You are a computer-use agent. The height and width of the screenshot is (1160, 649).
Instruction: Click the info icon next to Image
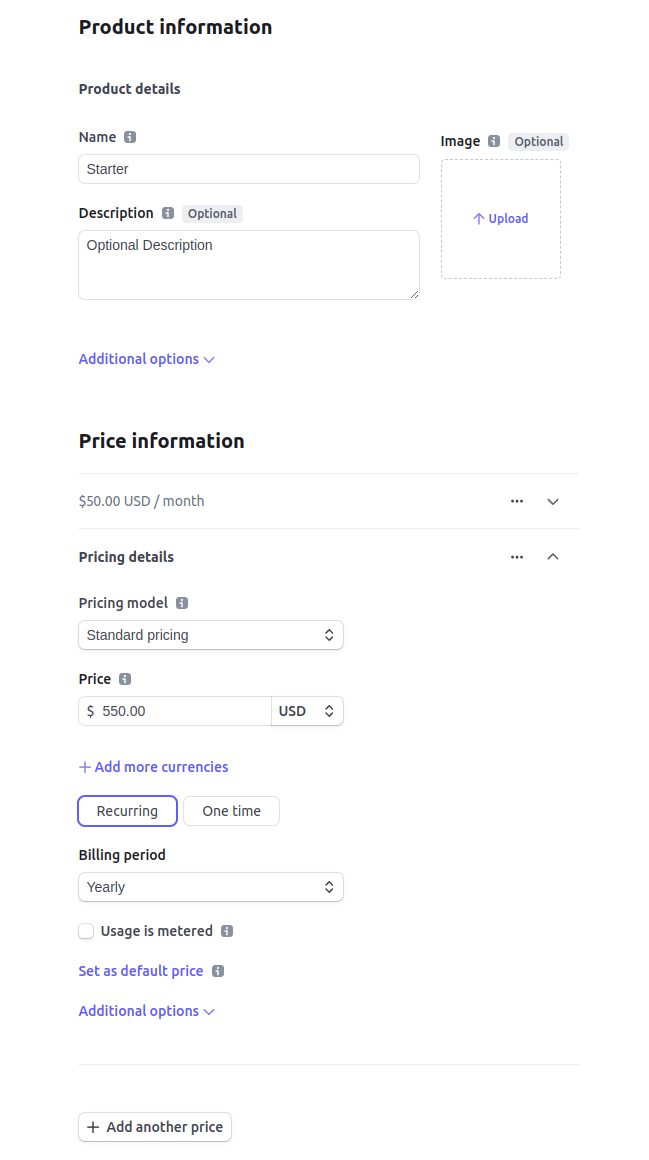493,141
